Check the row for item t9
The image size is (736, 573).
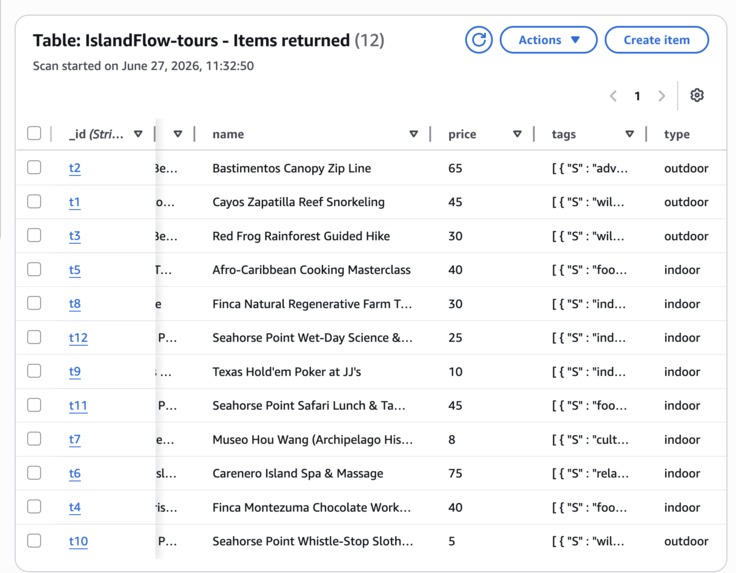[x=34, y=371]
